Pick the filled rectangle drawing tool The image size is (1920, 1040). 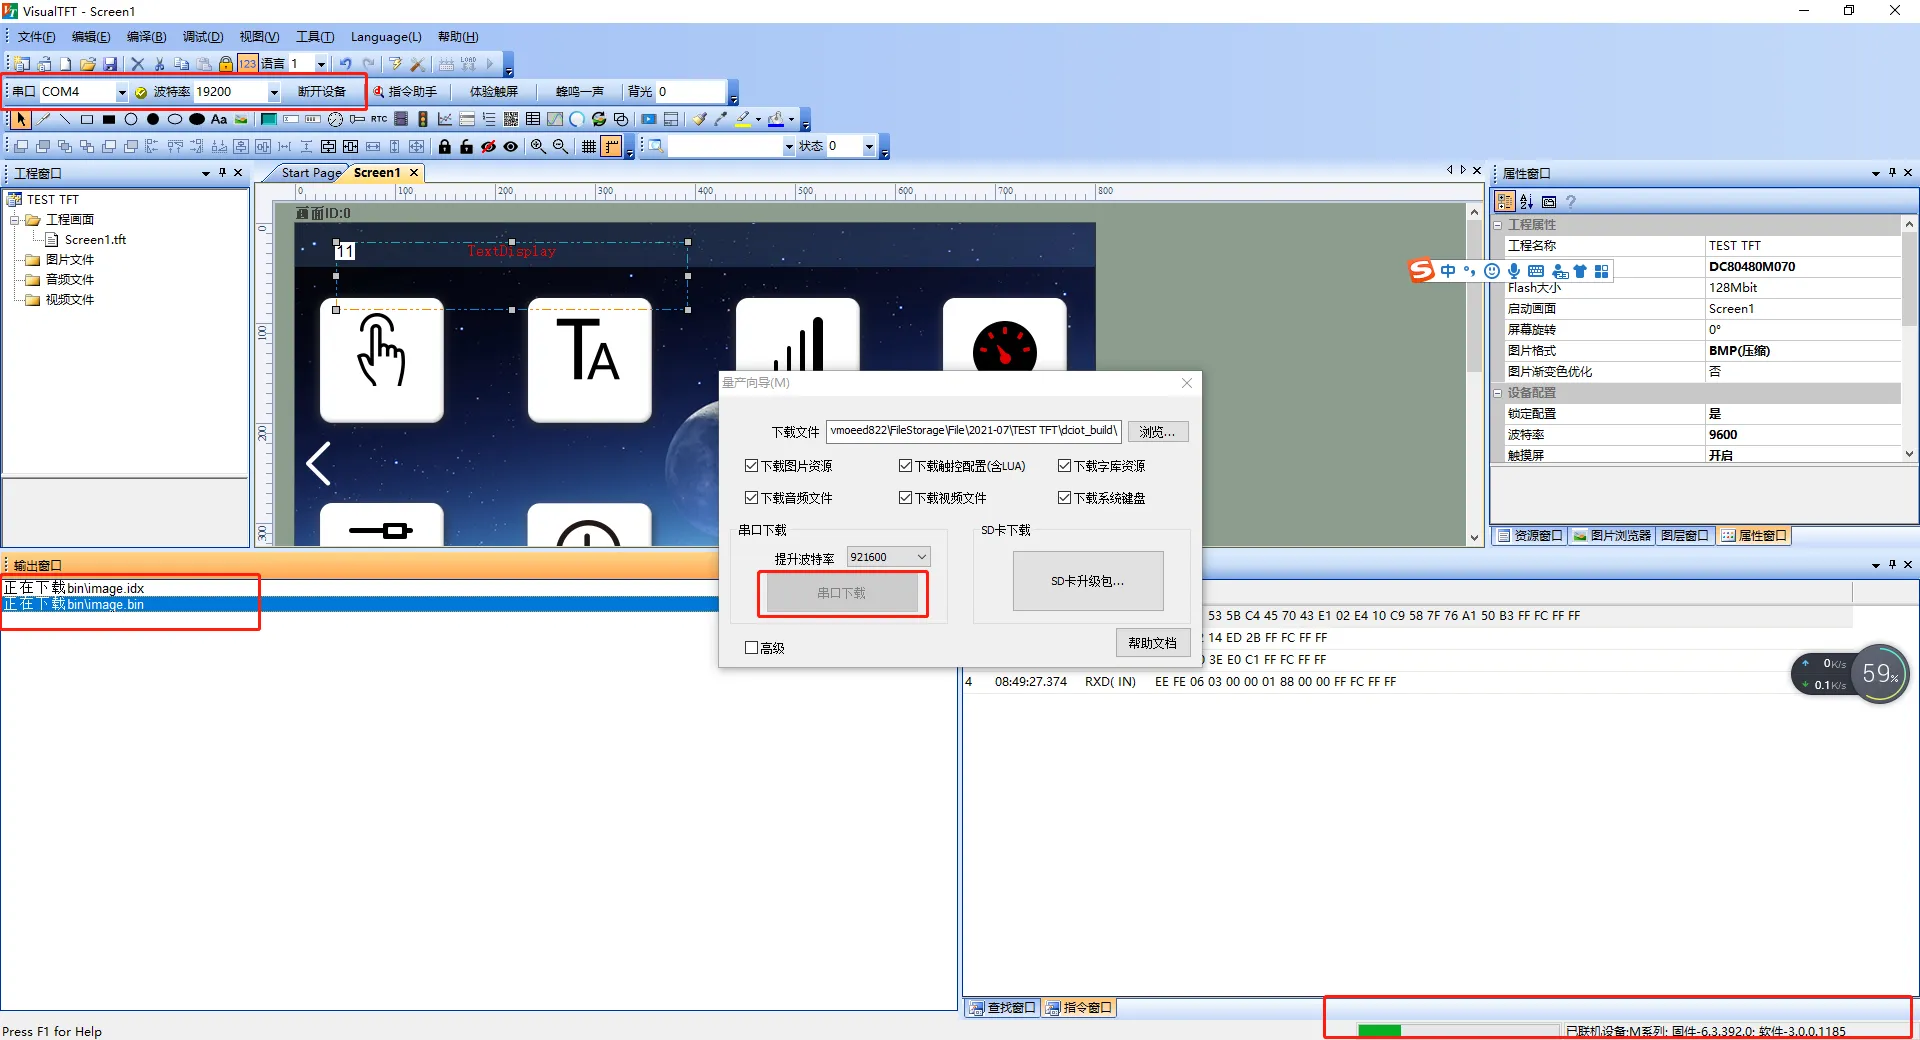click(x=109, y=119)
